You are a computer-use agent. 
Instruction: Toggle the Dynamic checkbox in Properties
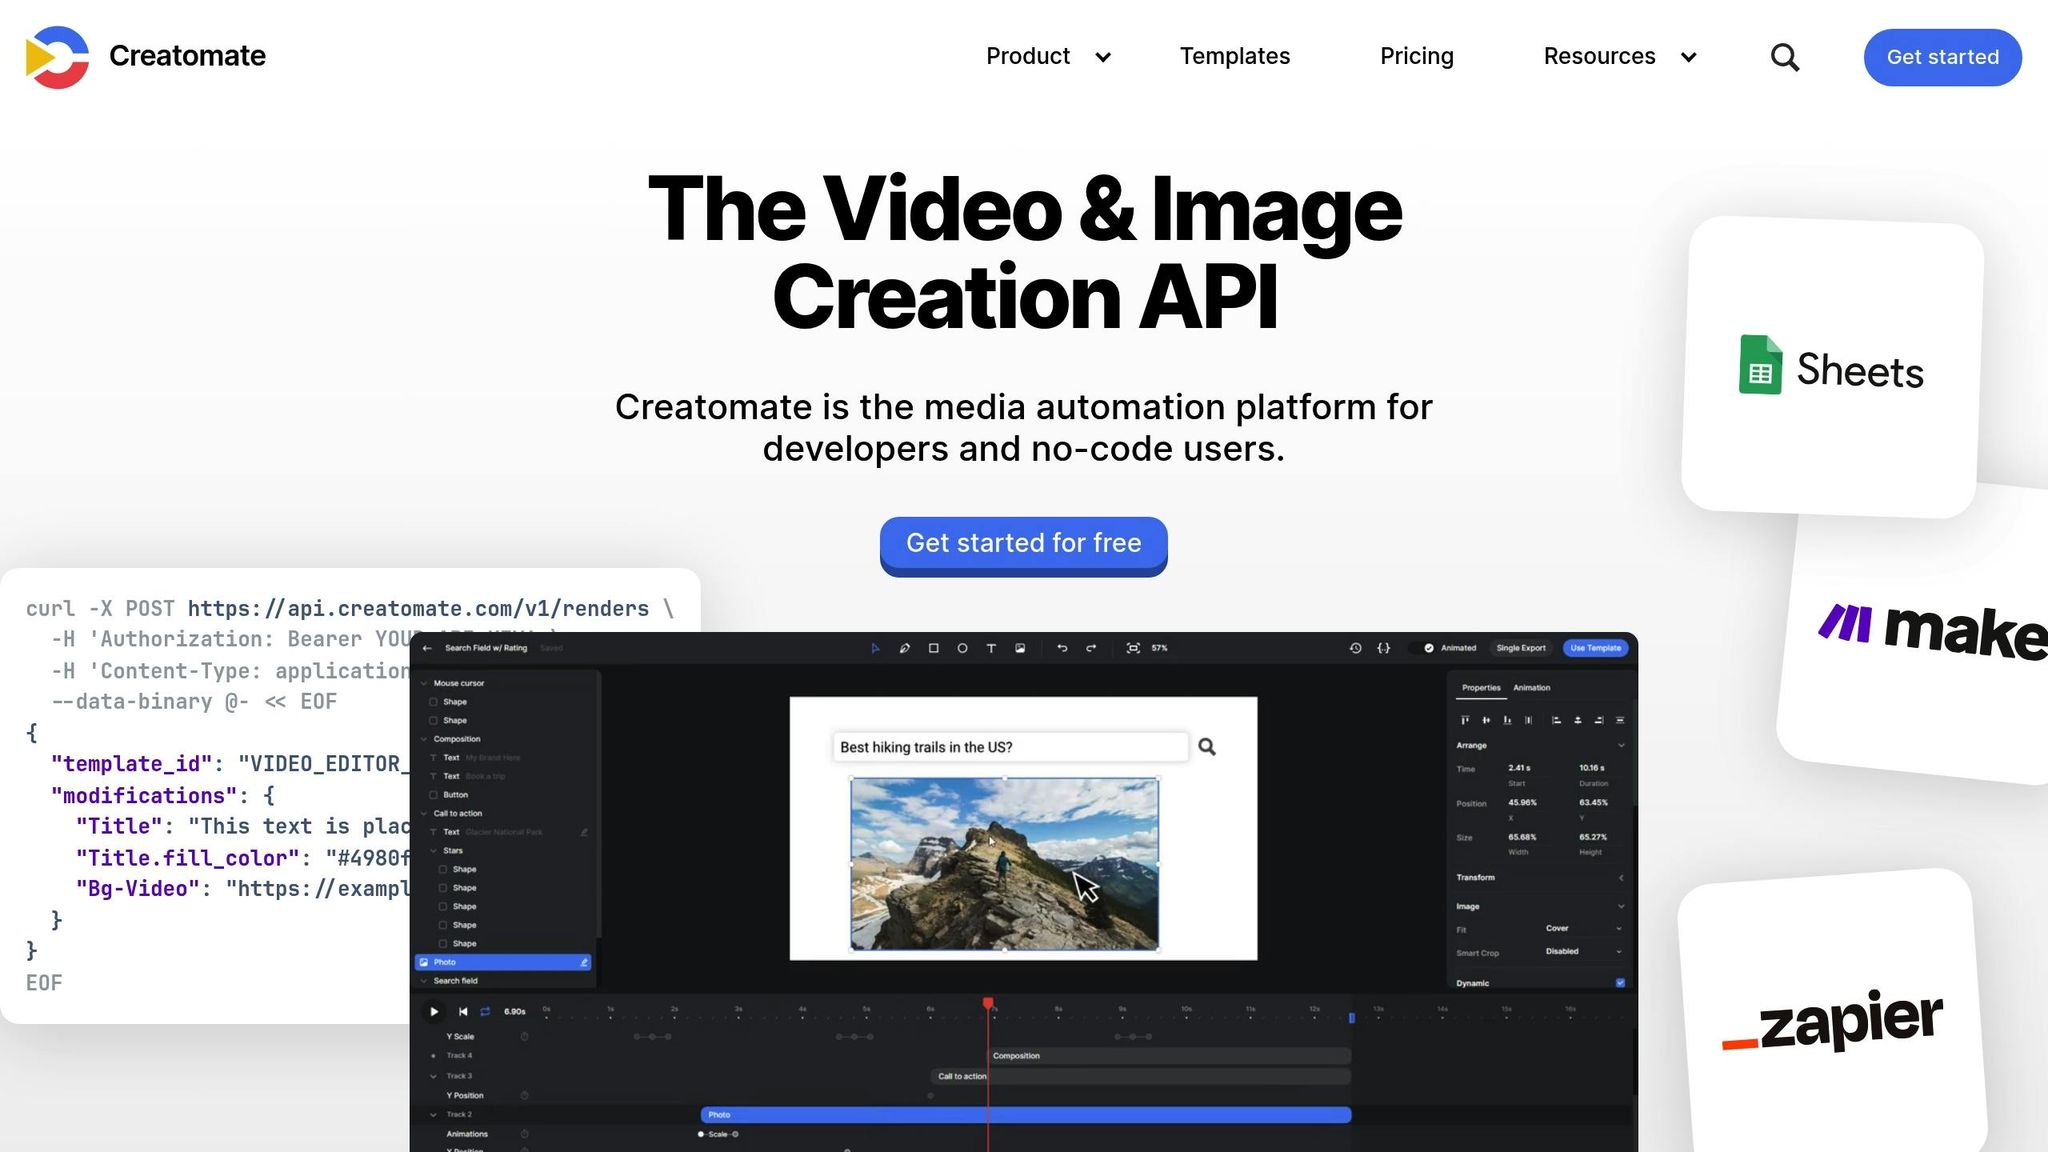point(1620,983)
